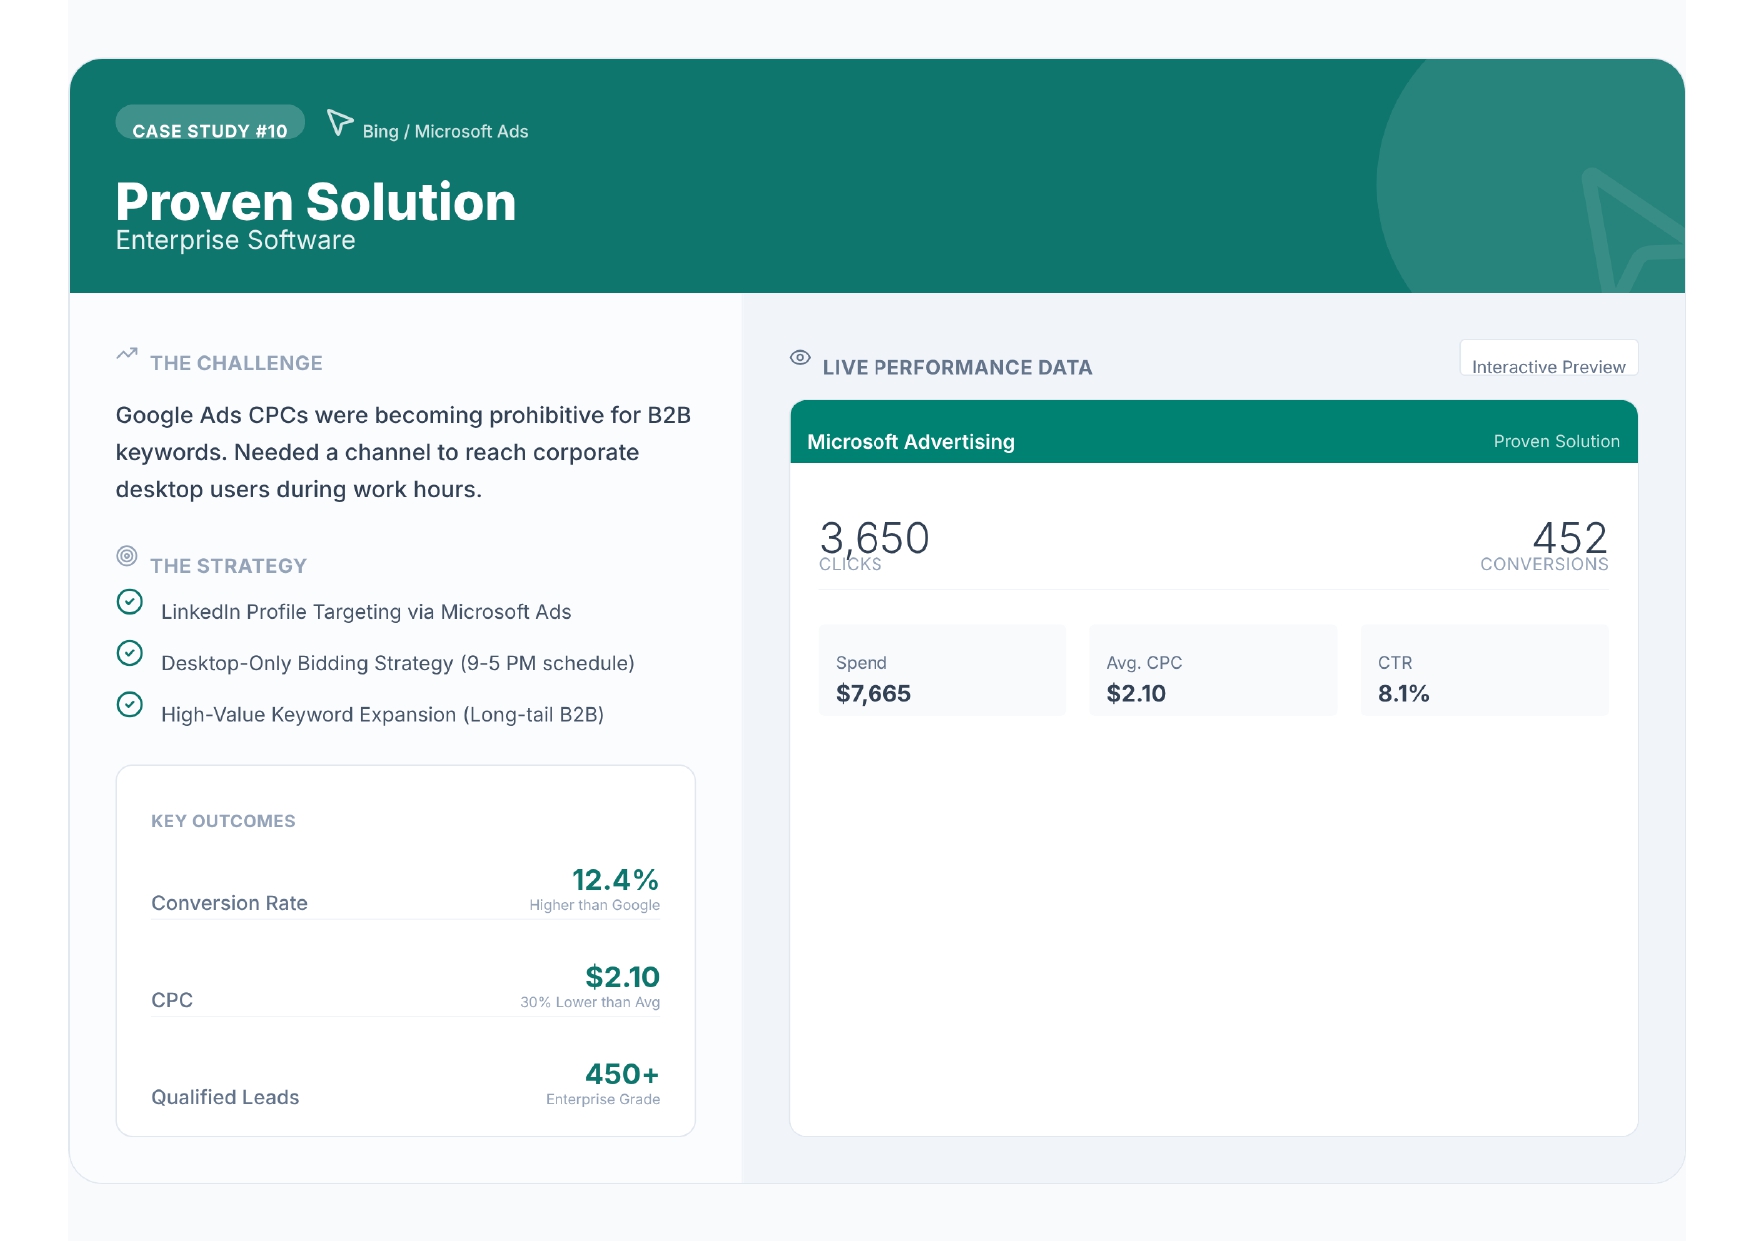
Task: Click the check icon for Desktop-Only Bidding Strategy
Action: 130,653
